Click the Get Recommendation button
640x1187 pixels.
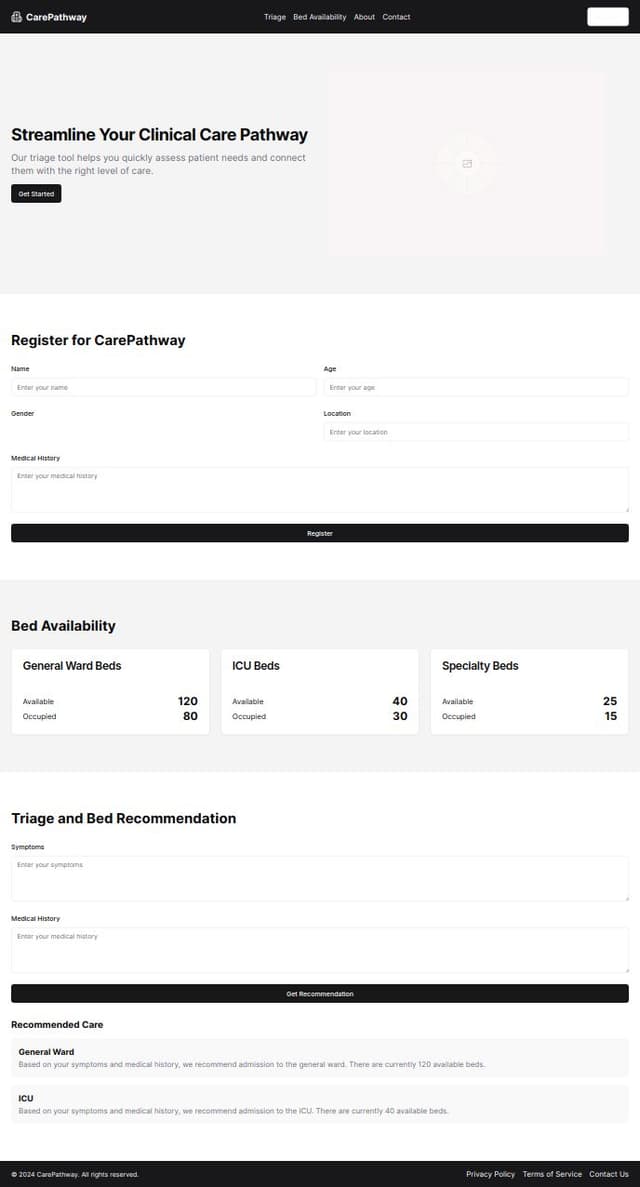[320, 993]
